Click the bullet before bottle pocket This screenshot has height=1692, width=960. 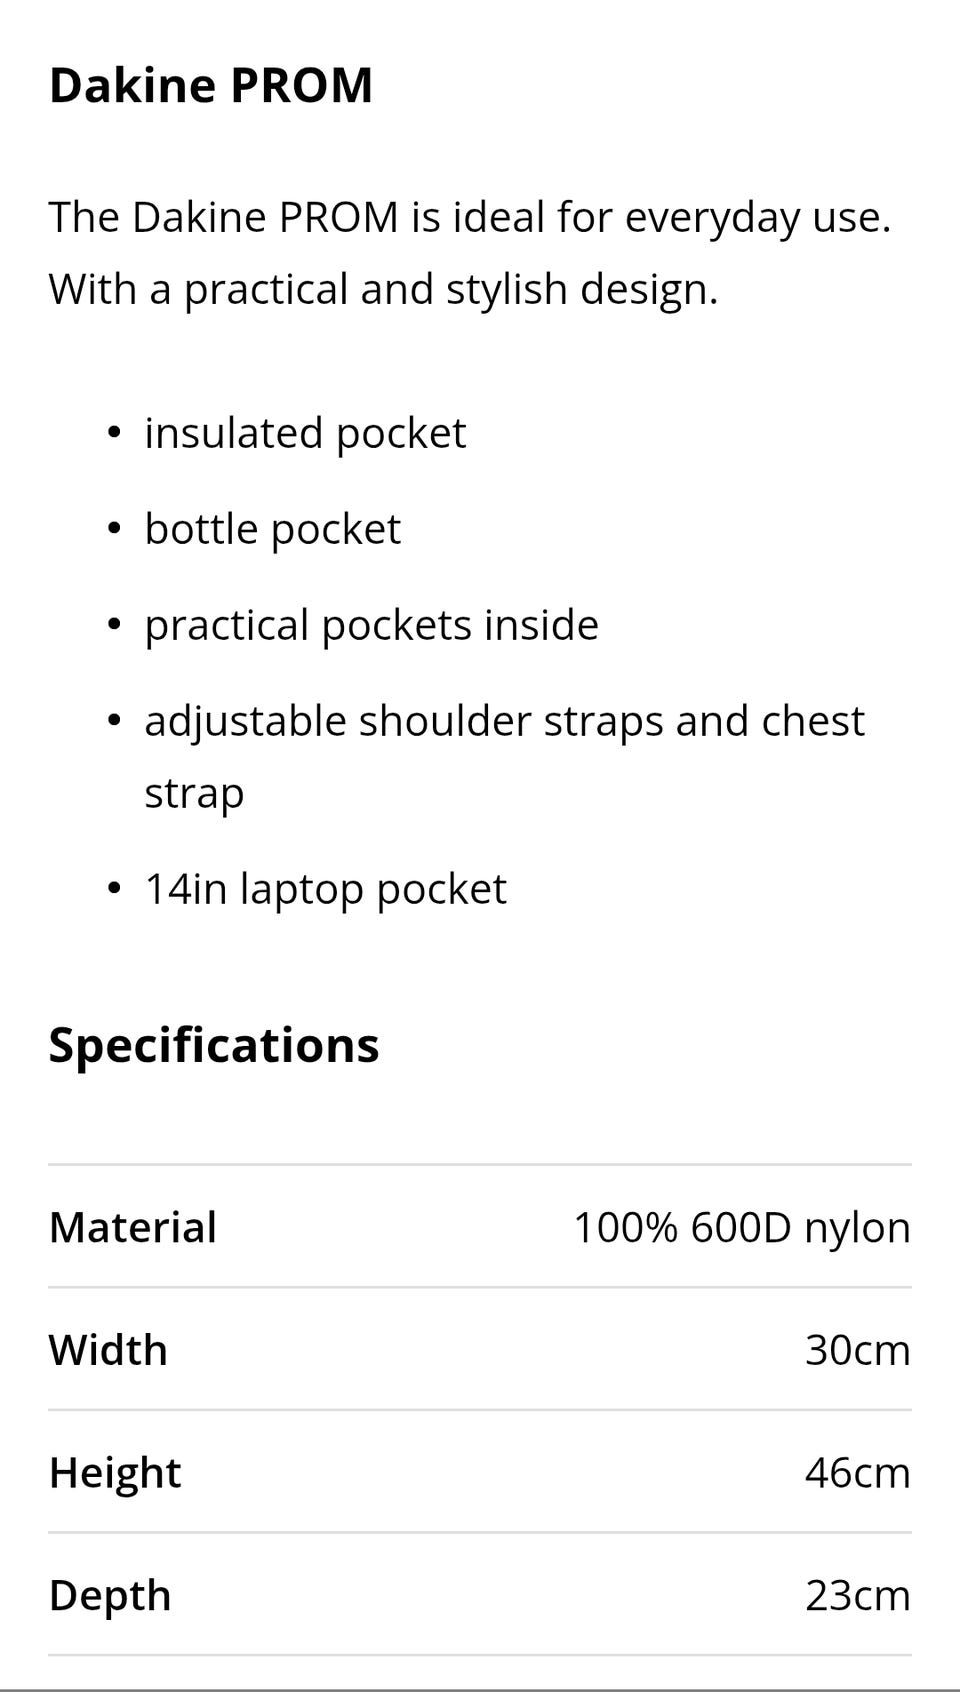coord(114,529)
